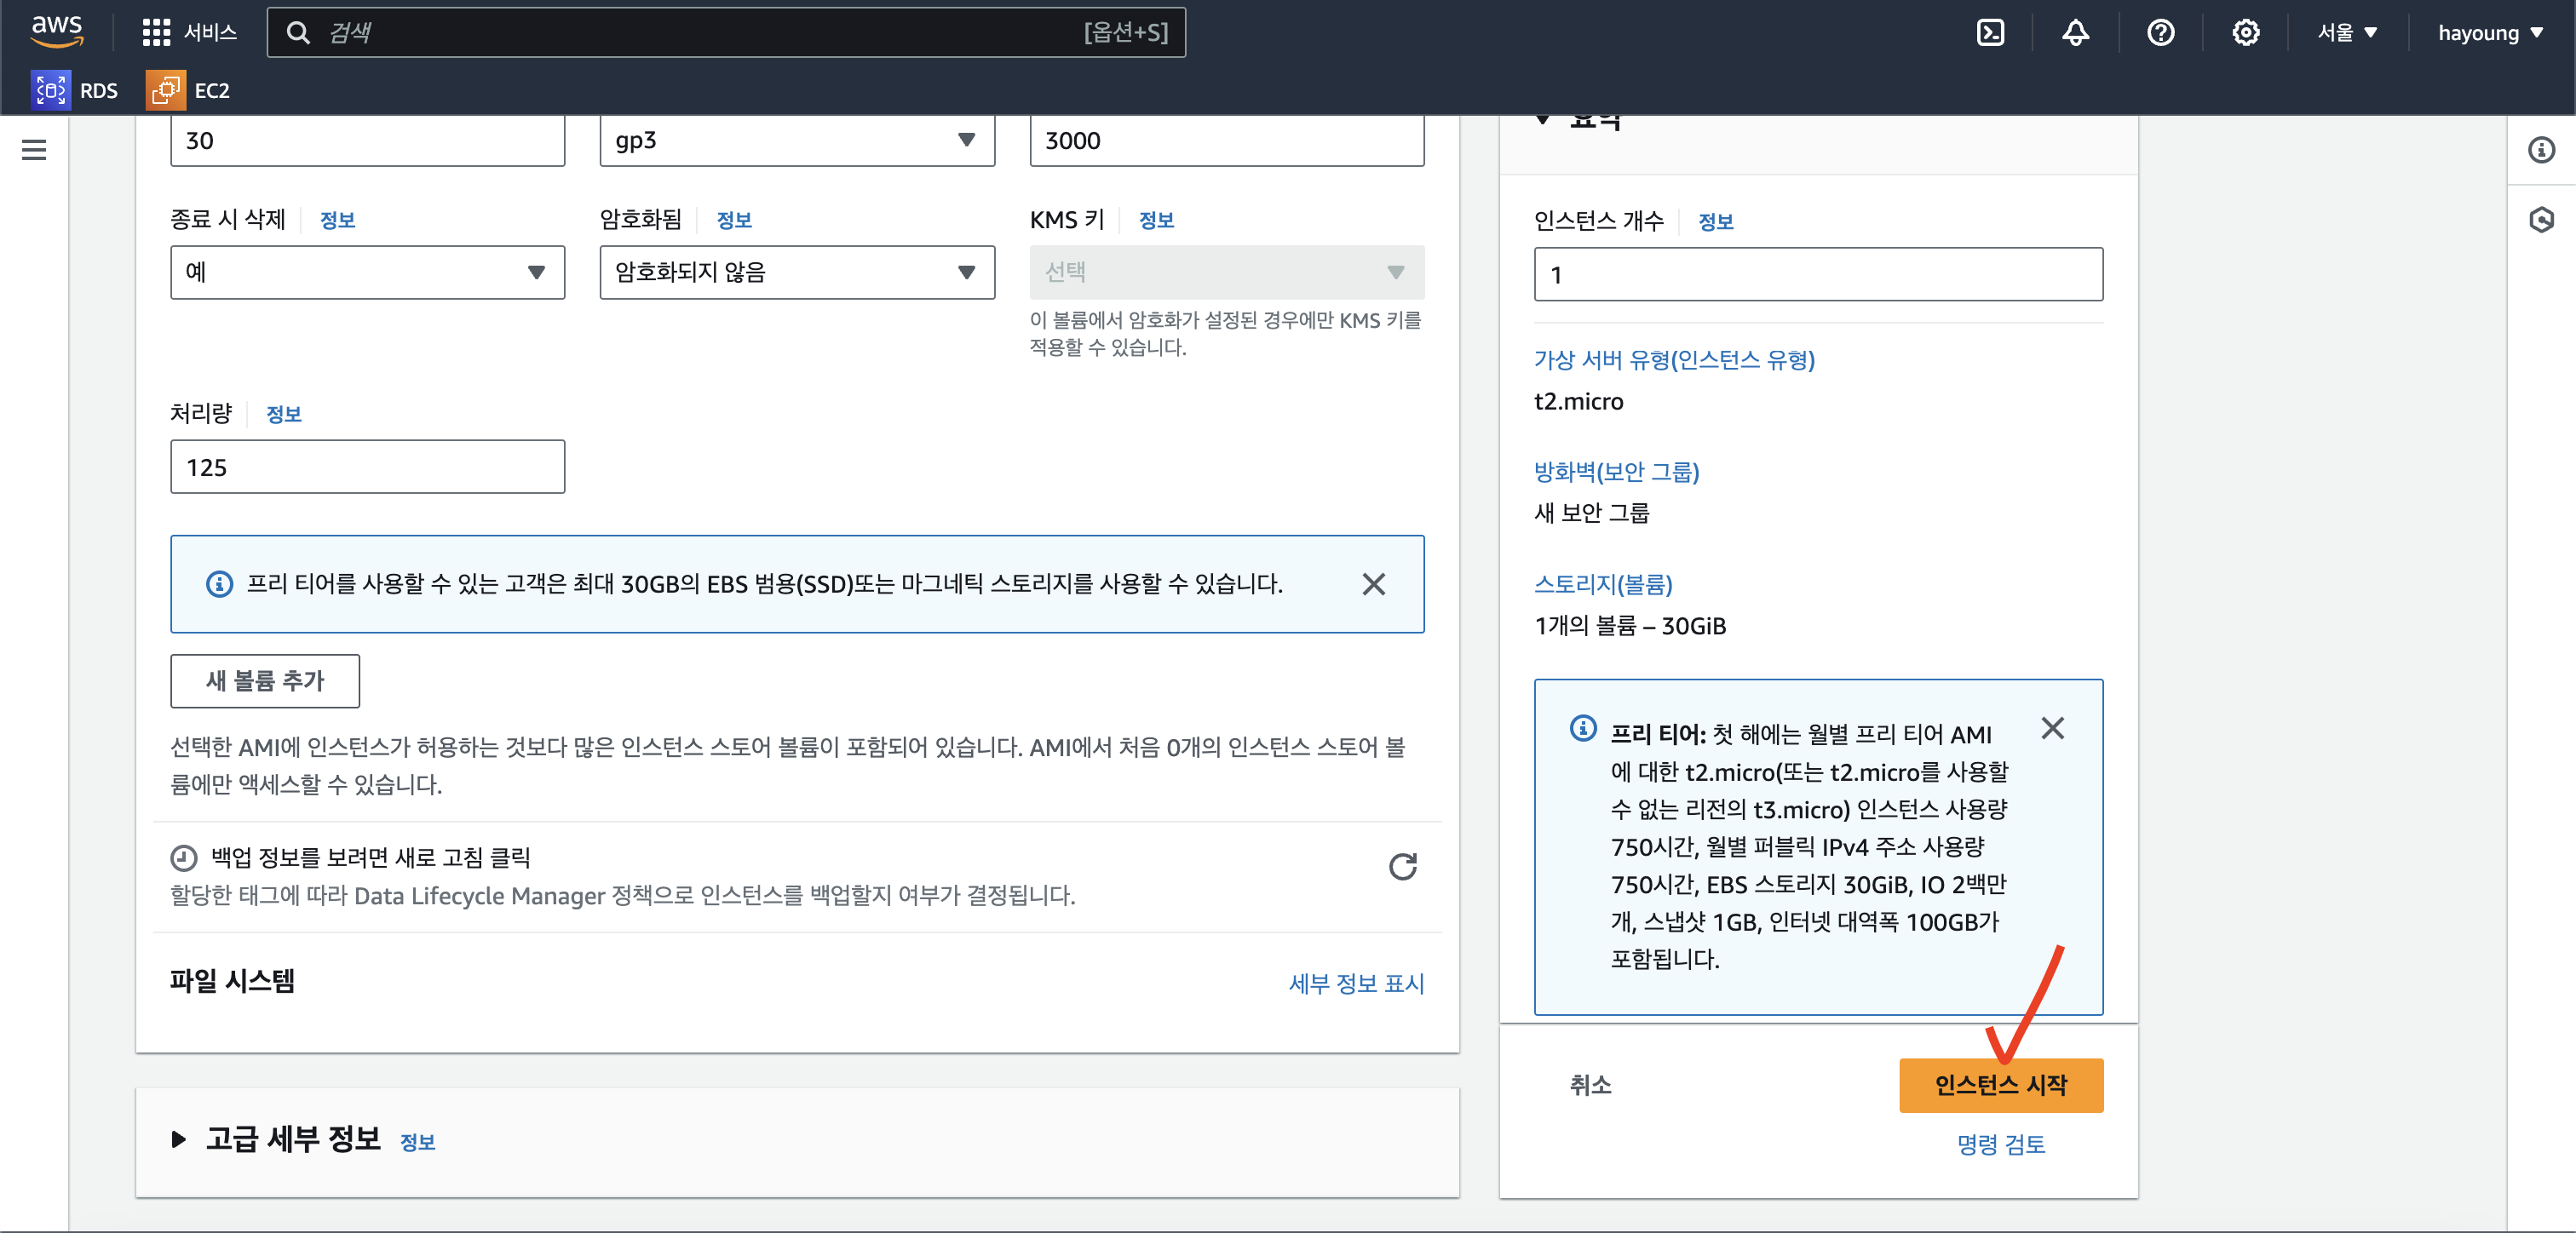The image size is (2576, 1233).
Task: Open the services grid menu
Action: [189, 33]
